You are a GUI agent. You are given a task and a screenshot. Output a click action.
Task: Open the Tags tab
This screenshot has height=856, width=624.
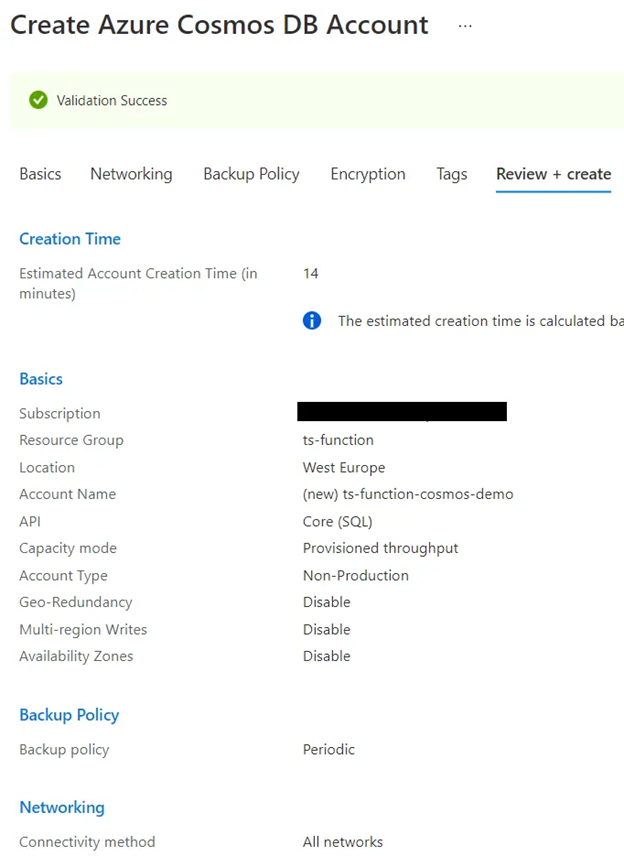coord(451,174)
